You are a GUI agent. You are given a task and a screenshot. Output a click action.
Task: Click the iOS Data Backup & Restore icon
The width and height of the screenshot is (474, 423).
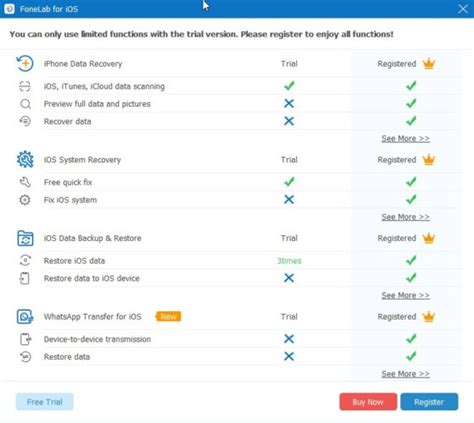(25, 238)
